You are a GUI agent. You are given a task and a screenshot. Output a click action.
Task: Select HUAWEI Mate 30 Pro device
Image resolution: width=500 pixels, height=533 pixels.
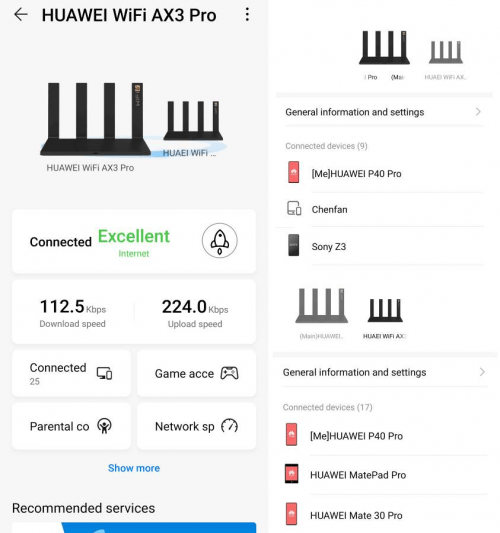point(385,515)
